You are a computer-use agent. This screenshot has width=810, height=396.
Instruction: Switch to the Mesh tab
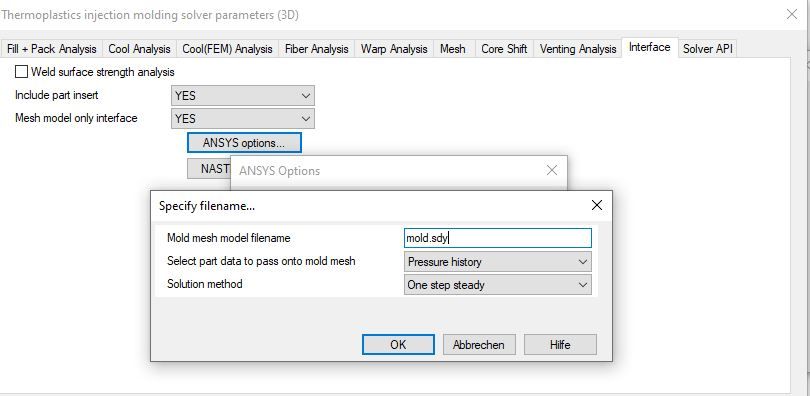tap(453, 49)
